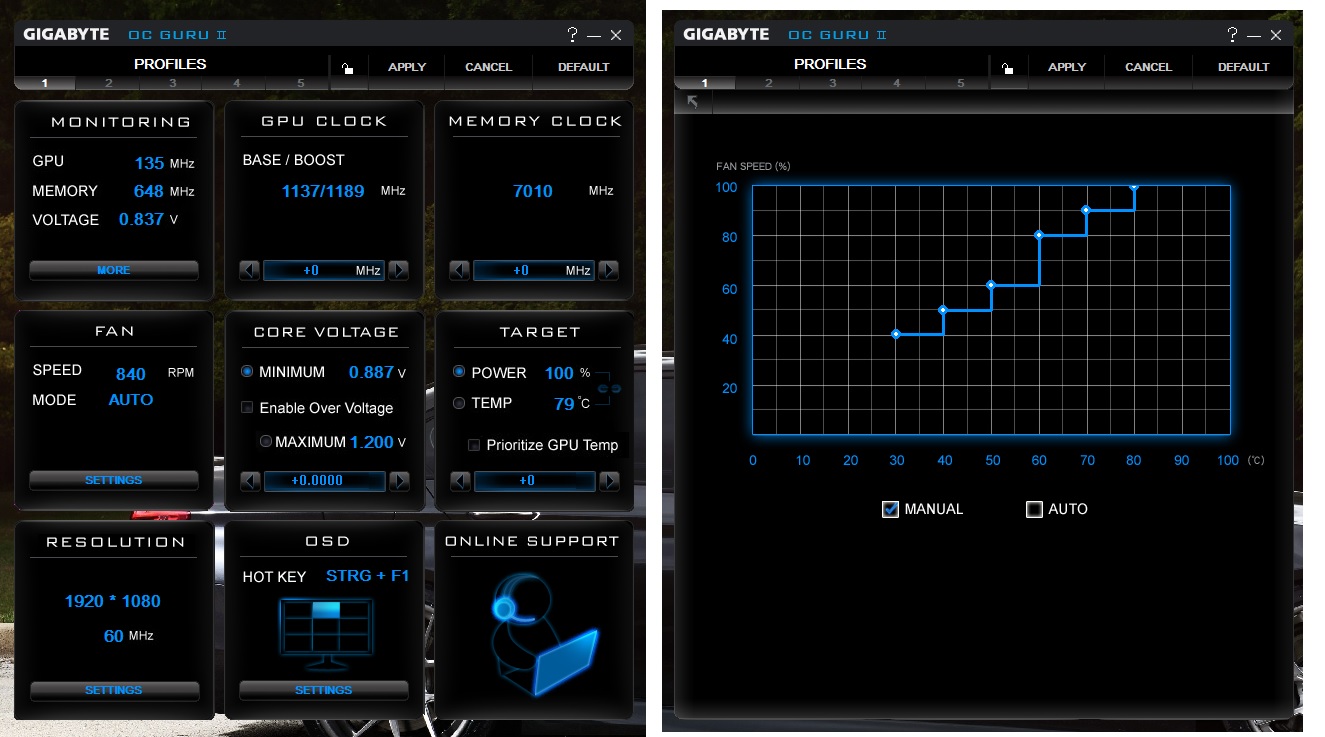Open help question mark in left window
Image resolution: width=1325 pixels, height=737 pixels.
[572, 34]
